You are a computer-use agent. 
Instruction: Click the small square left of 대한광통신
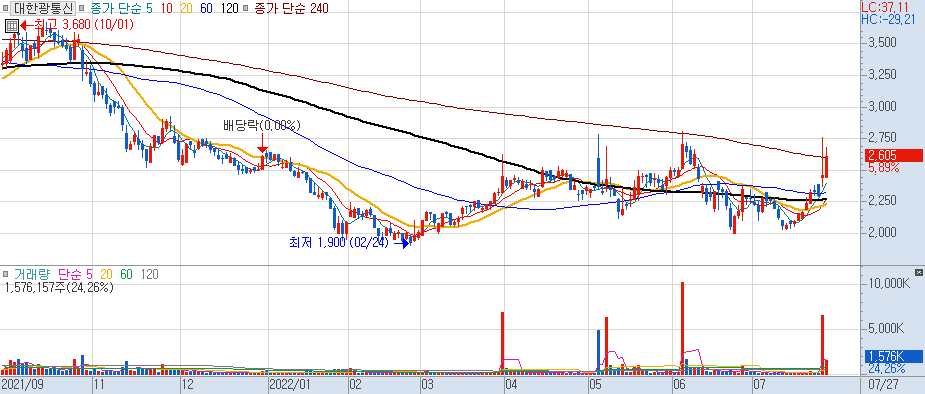[7, 8]
